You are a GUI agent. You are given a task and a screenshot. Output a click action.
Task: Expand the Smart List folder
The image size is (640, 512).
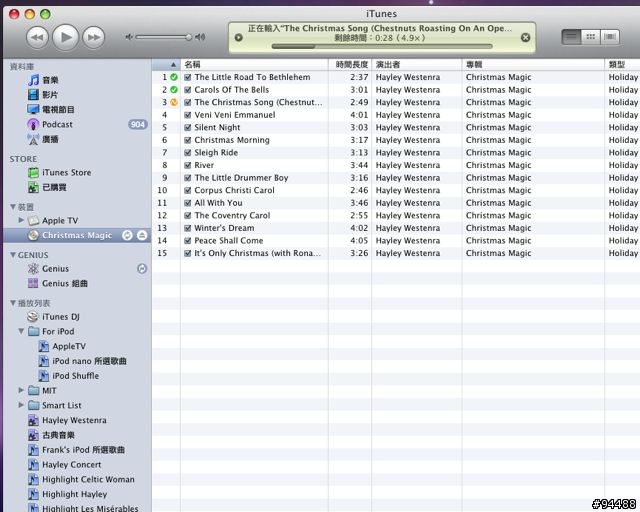click(21, 405)
